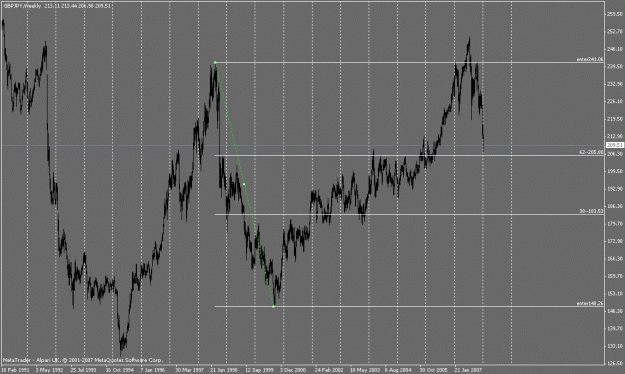Click the 16 Oct 1994 date label

coord(120,370)
